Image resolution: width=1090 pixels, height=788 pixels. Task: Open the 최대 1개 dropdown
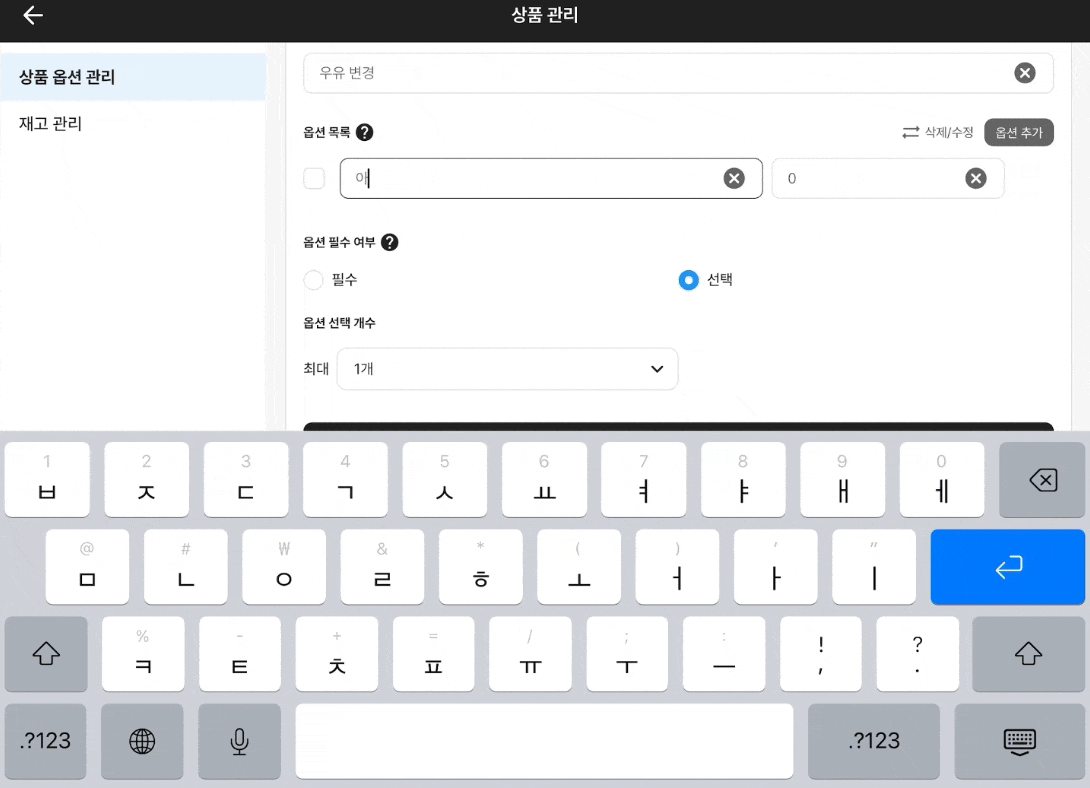[x=507, y=369]
